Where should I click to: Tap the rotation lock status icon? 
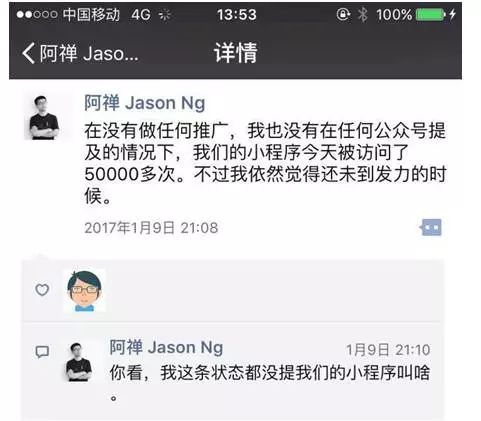coord(343,14)
